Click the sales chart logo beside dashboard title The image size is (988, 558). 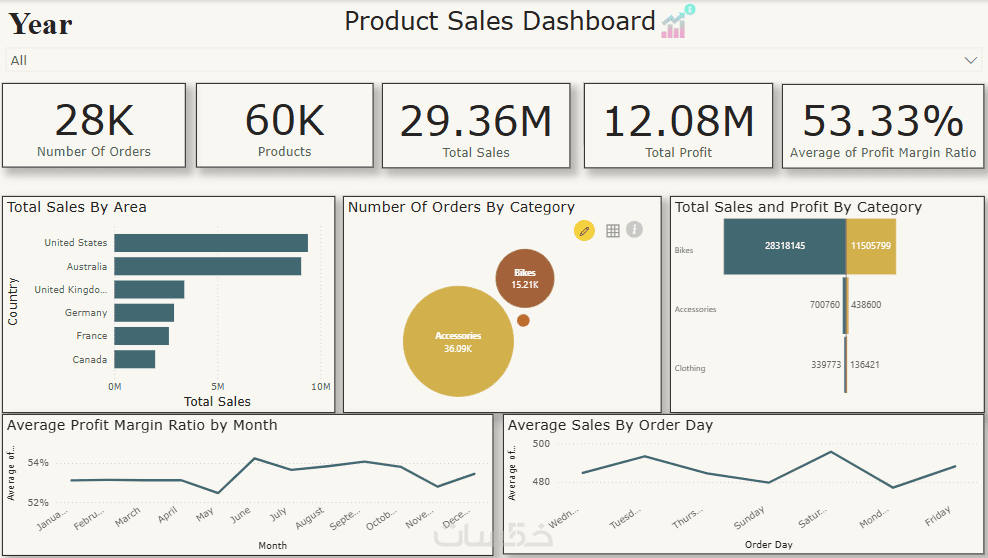point(677,22)
